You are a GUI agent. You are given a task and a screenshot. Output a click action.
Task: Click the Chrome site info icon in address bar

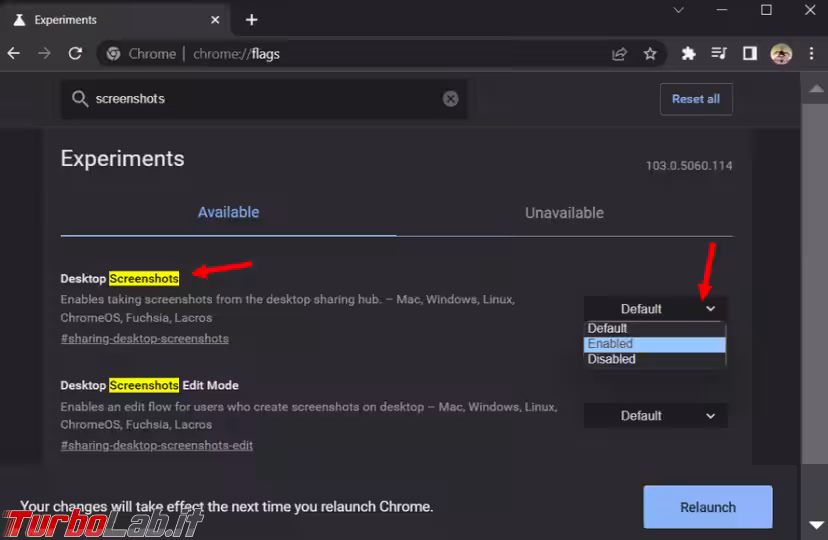point(113,54)
